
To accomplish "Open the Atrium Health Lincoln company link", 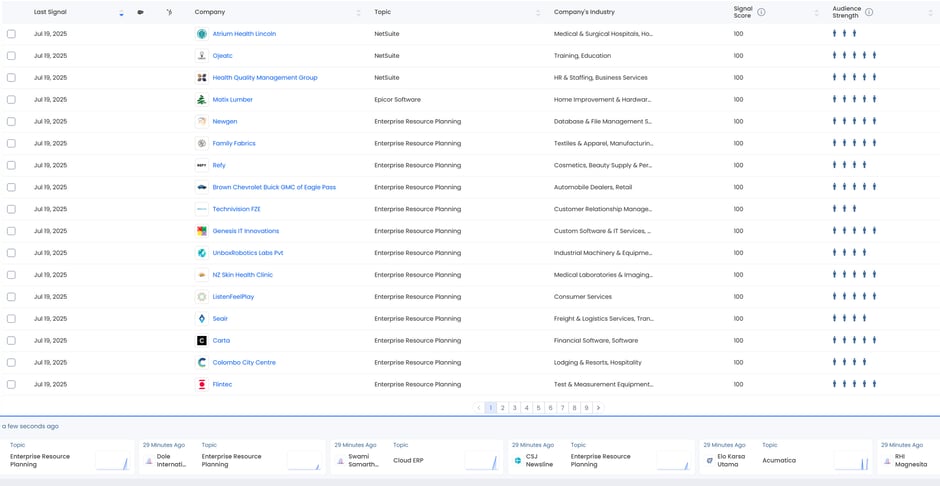I will [x=244, y=34].
